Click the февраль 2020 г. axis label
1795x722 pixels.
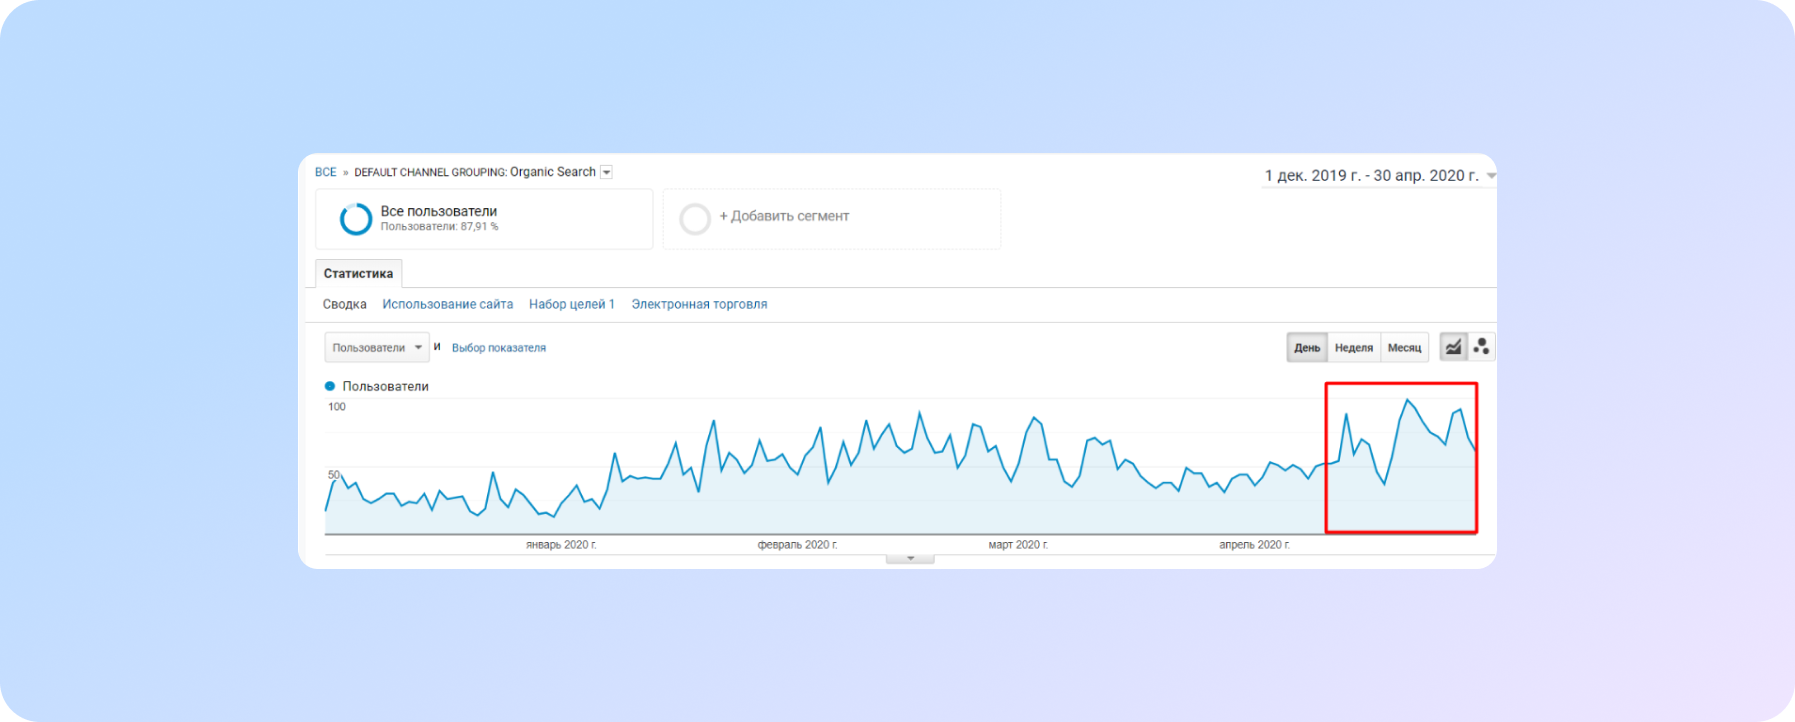(797, 545)
